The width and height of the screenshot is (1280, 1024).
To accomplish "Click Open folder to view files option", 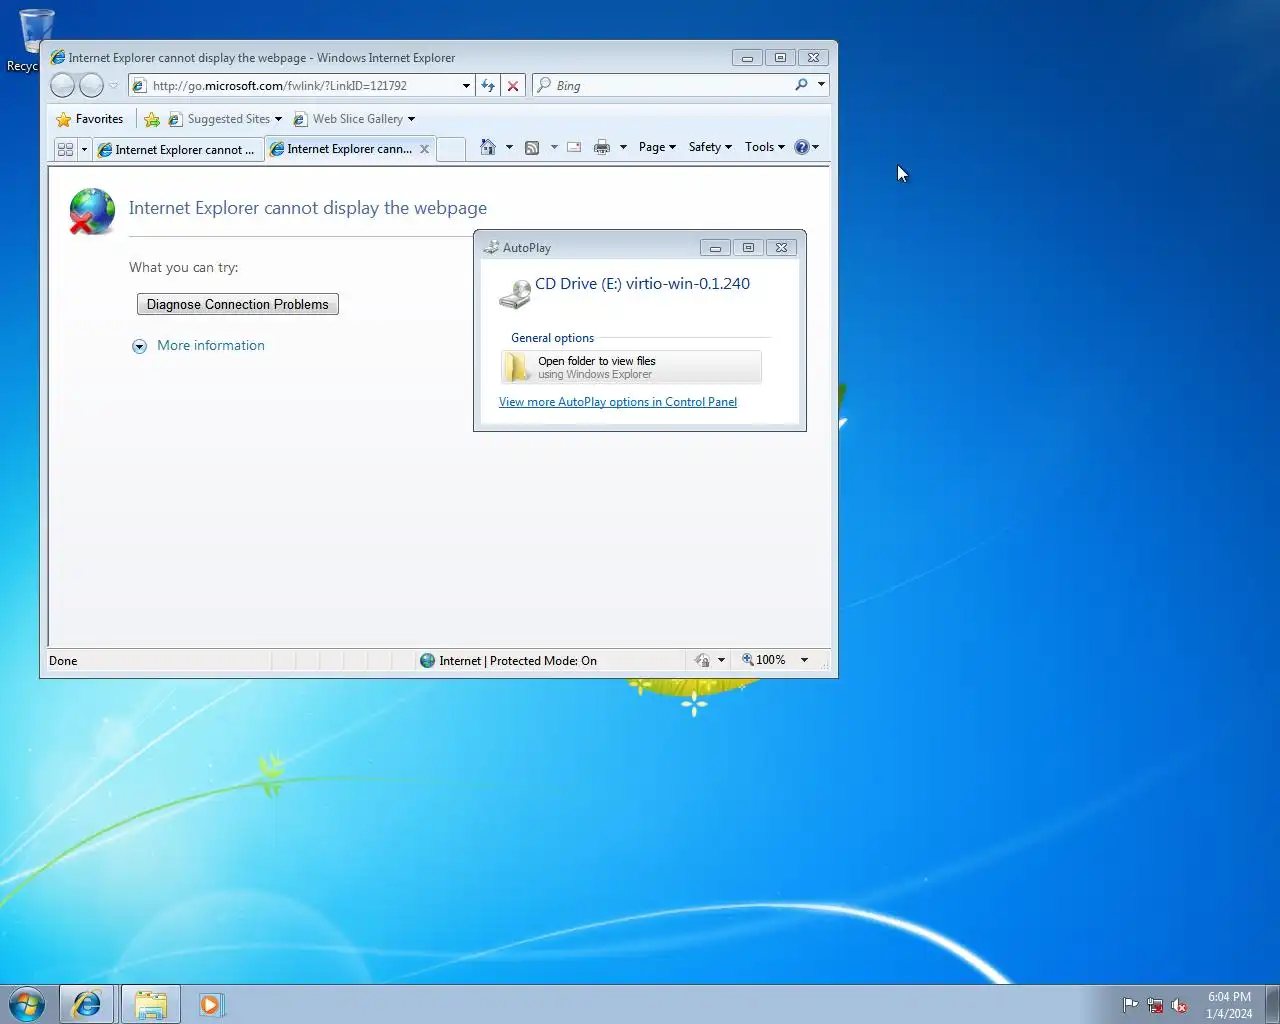I will tap(631, 367).
